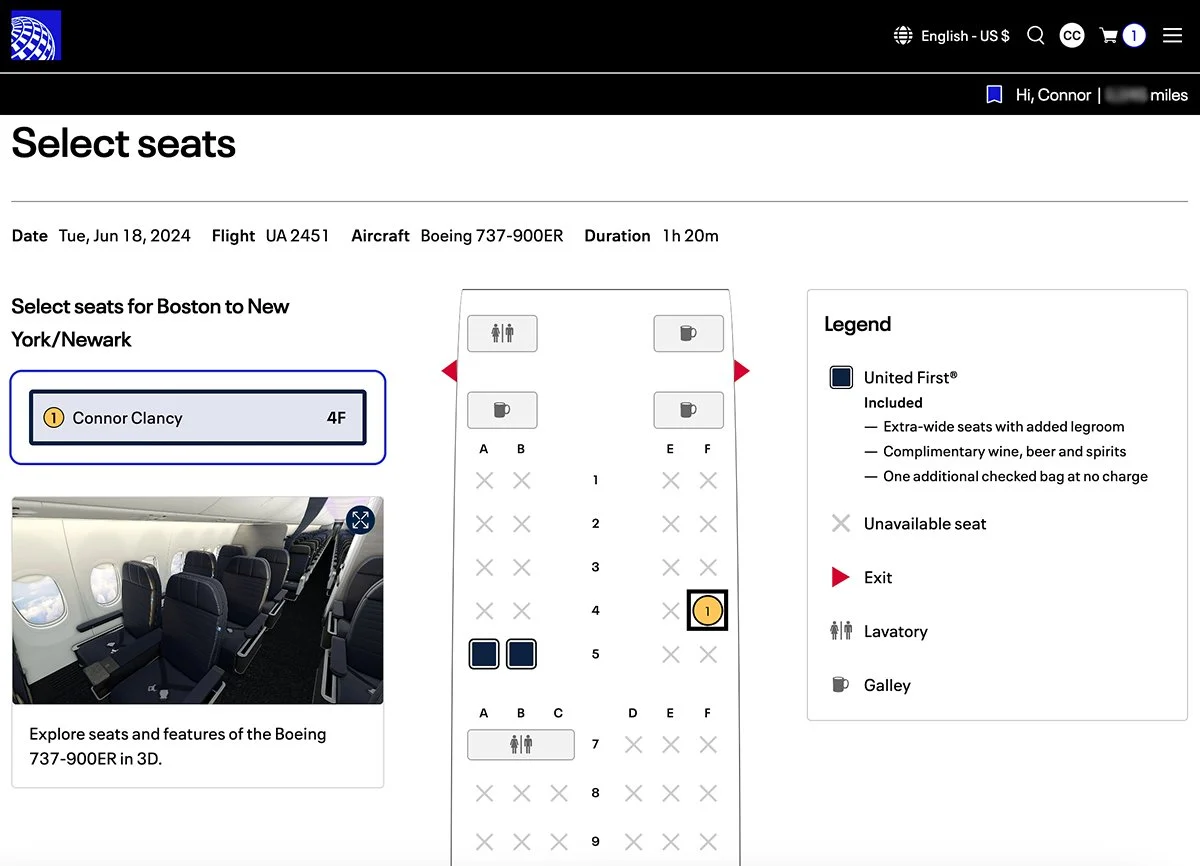Open the Boeing cabin interior image
Image resolution: width=1200 pixels, height=866 pixels.
point(198,600)
